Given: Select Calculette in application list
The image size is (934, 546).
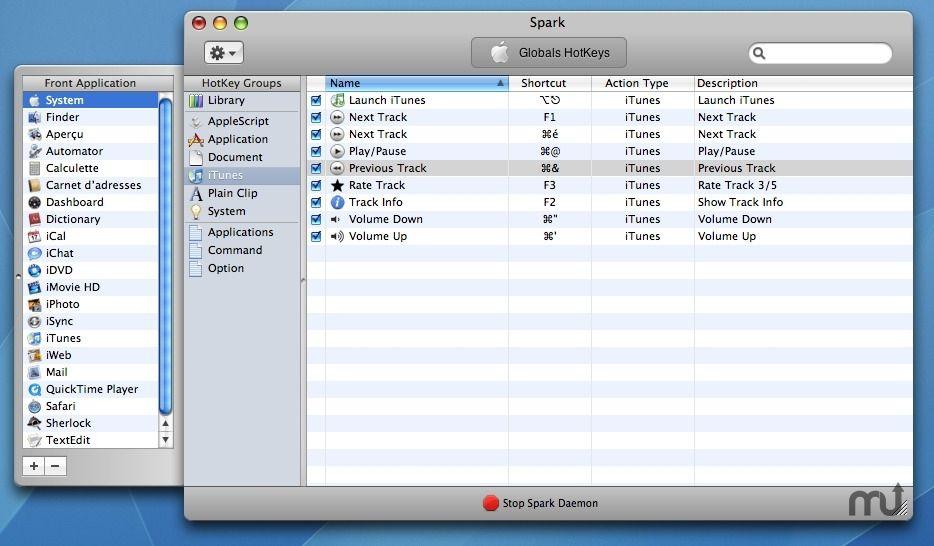Looking at the screenshot, I should click(91, 168).
